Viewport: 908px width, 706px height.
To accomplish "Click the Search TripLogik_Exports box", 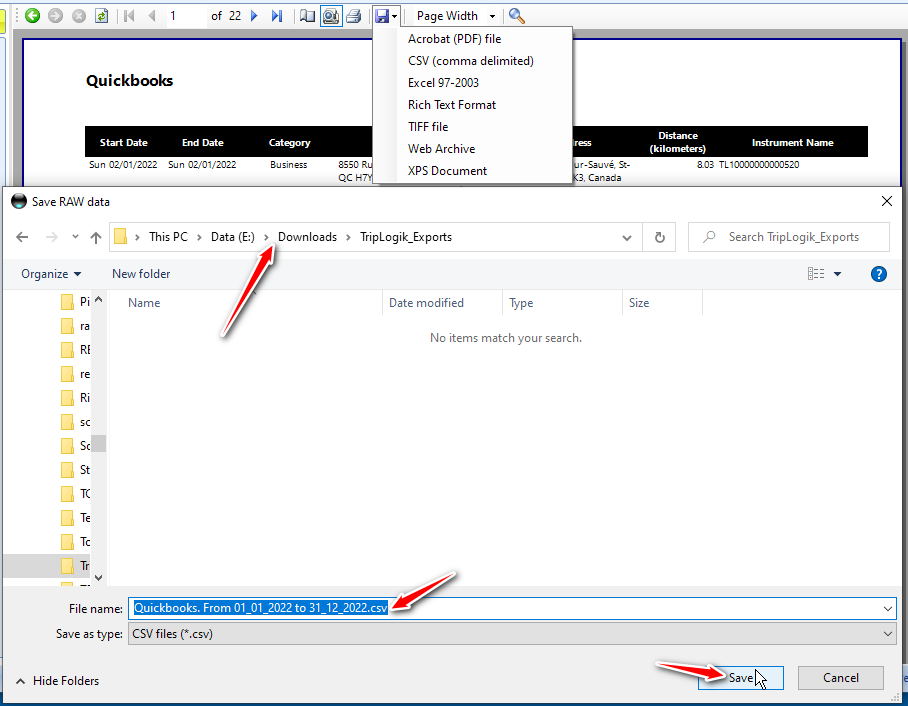I will coord(789,237).
